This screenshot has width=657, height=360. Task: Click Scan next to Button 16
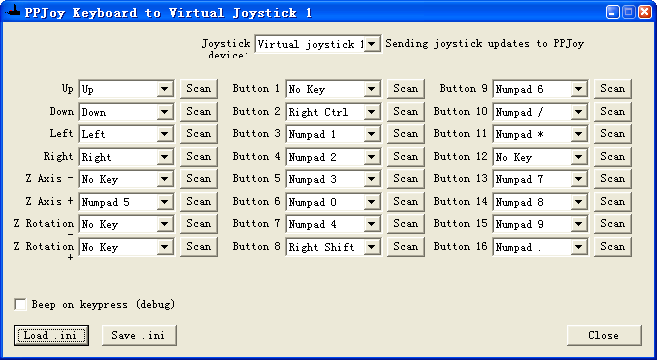(613, 247)
